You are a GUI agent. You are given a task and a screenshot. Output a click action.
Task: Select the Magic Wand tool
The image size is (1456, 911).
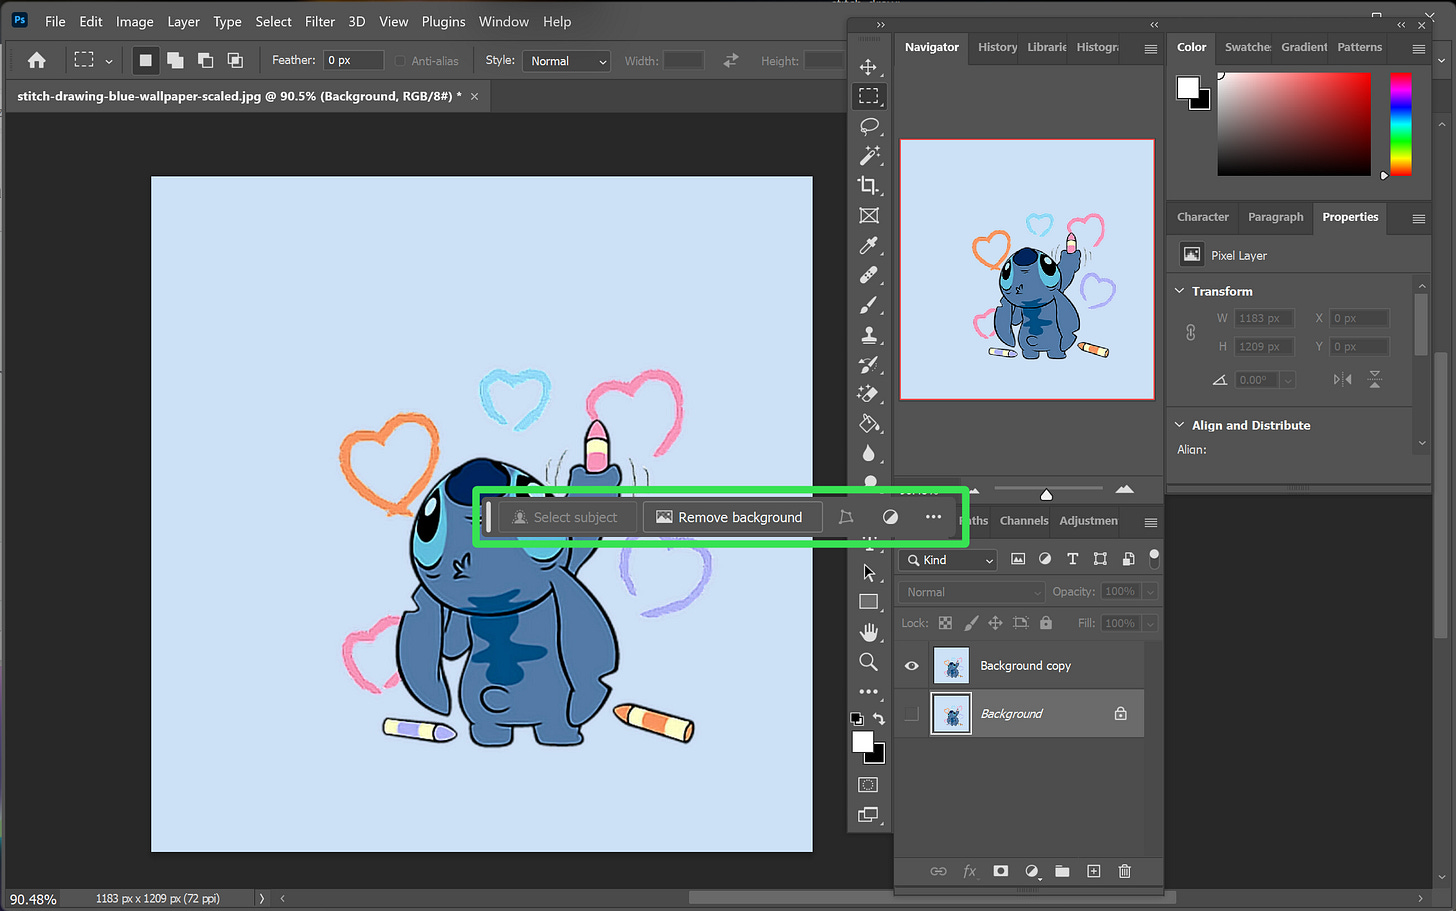(x=868, y=156)
